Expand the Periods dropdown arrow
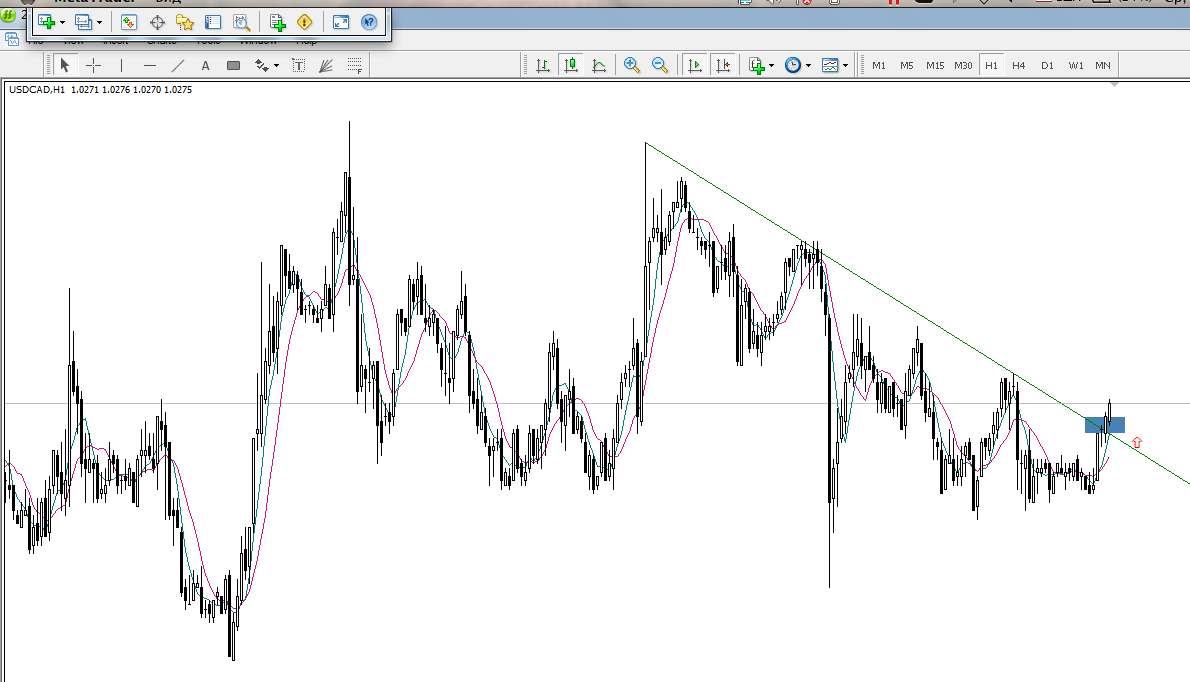Viewport: 1190px width, 682px height. [808, 66]
